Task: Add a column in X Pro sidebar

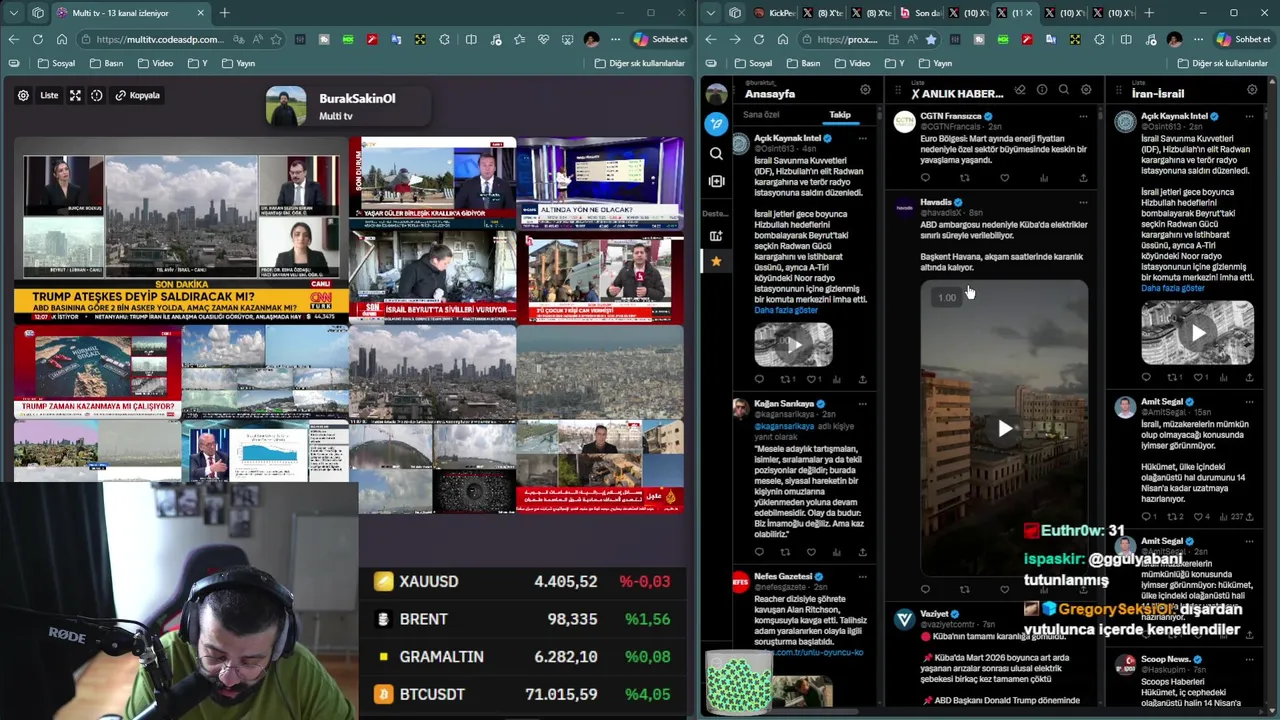Action: (x=716, y=236)
